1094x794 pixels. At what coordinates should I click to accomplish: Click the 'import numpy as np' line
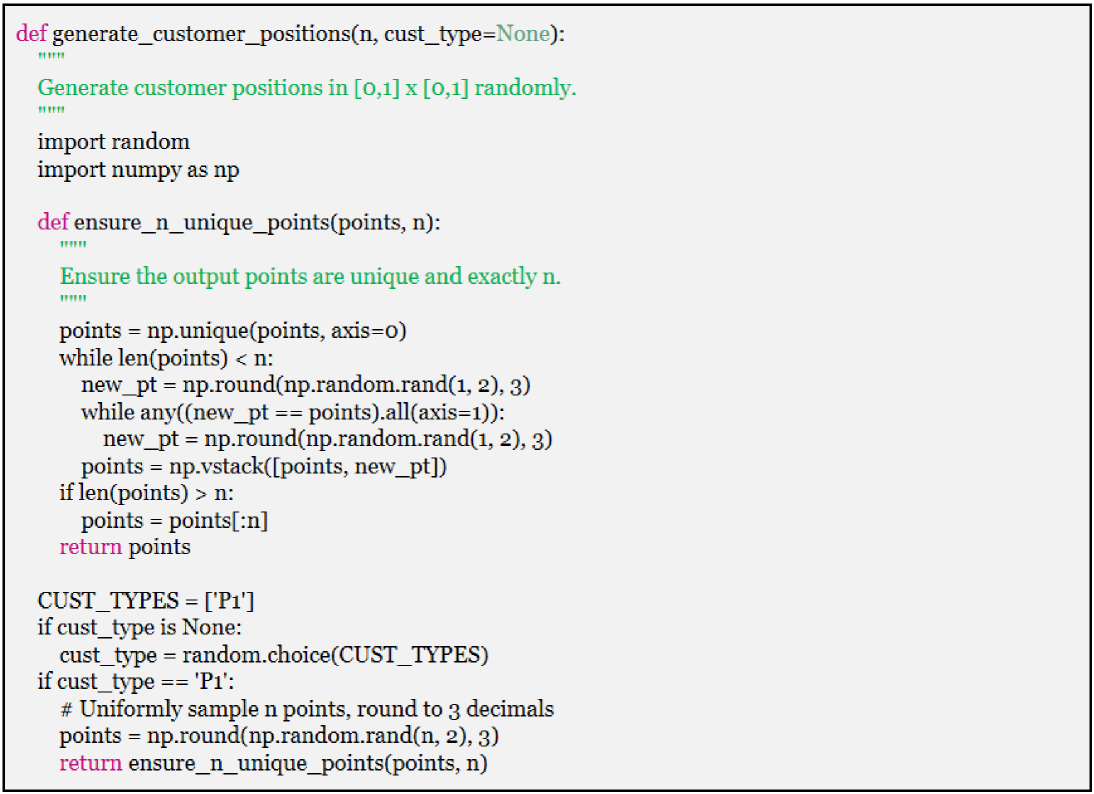pyautogui.click(x=138, y=169)
